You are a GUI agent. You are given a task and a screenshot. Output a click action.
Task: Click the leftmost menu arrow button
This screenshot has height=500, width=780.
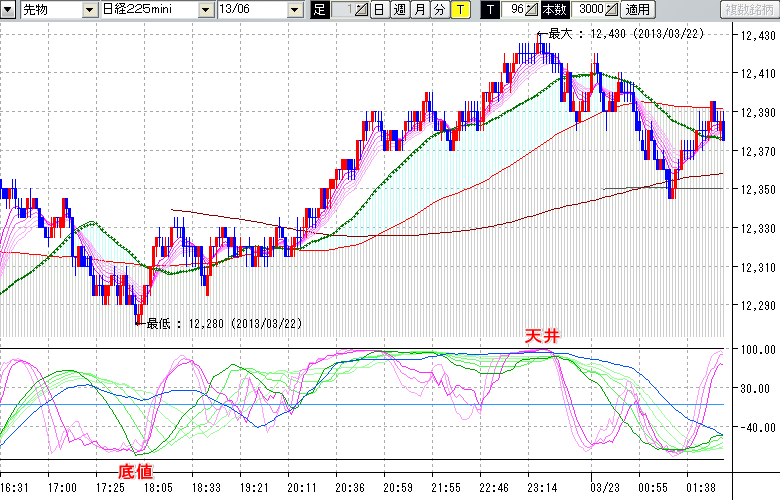point(10,10)
